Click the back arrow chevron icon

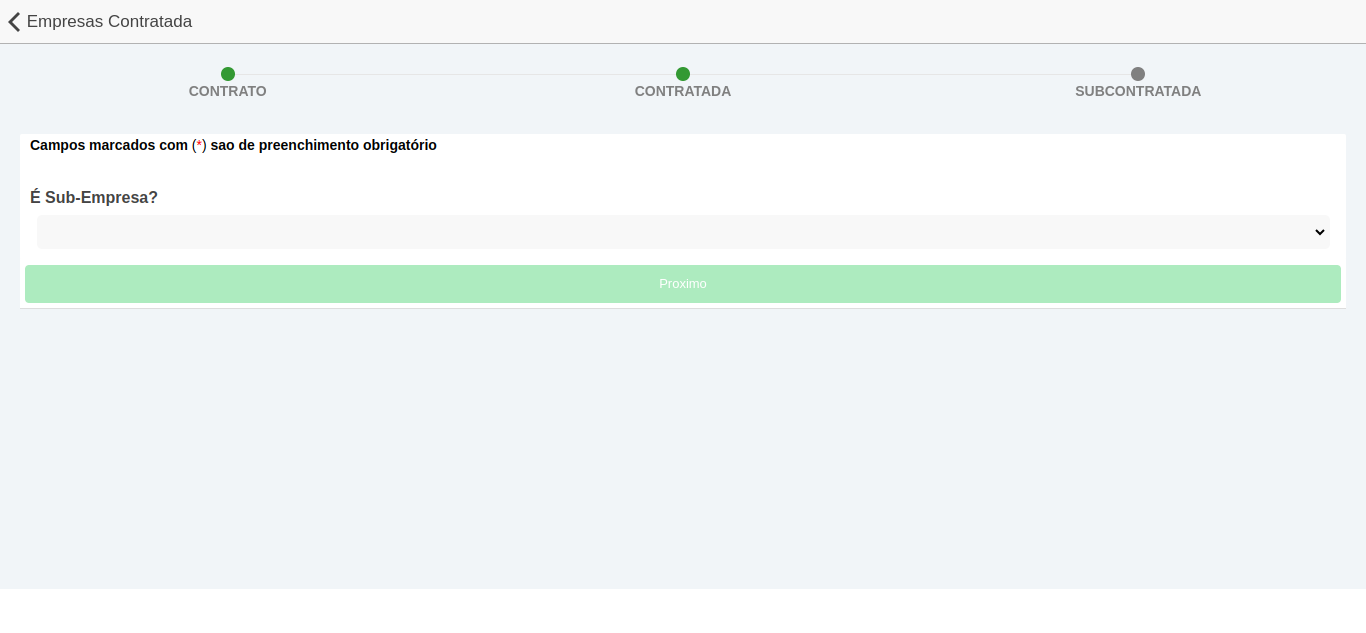tap(14, 22)
